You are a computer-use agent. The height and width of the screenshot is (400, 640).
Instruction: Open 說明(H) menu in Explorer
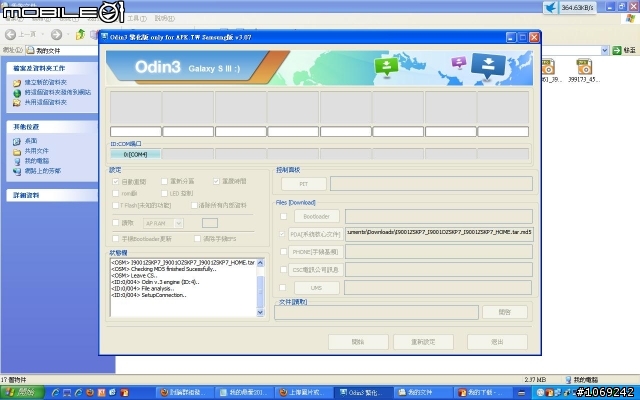coord(164,18)
